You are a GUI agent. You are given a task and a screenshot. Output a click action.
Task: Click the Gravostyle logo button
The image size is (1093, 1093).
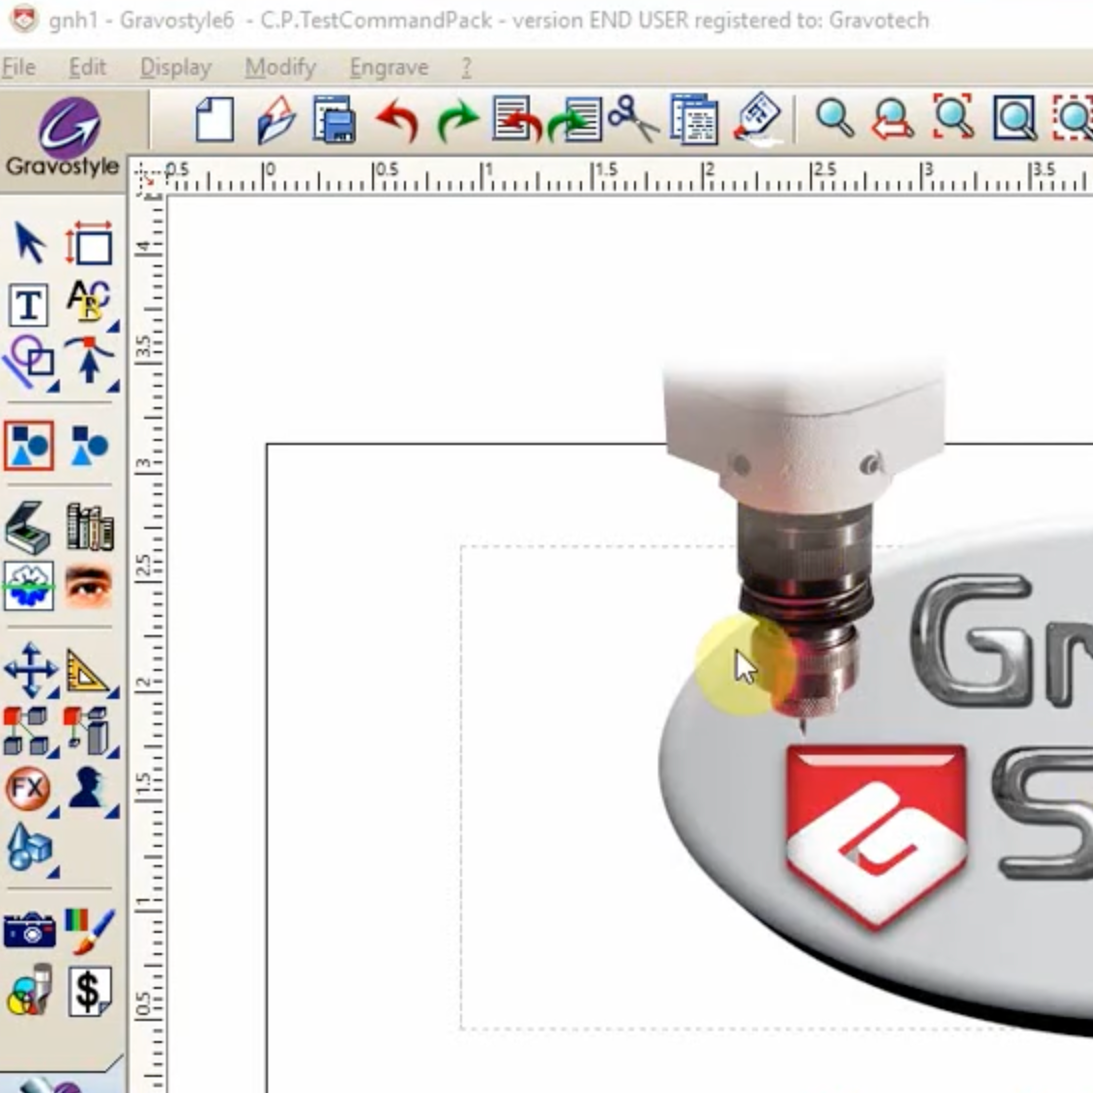pyautogui.click(x=63, y=137)
